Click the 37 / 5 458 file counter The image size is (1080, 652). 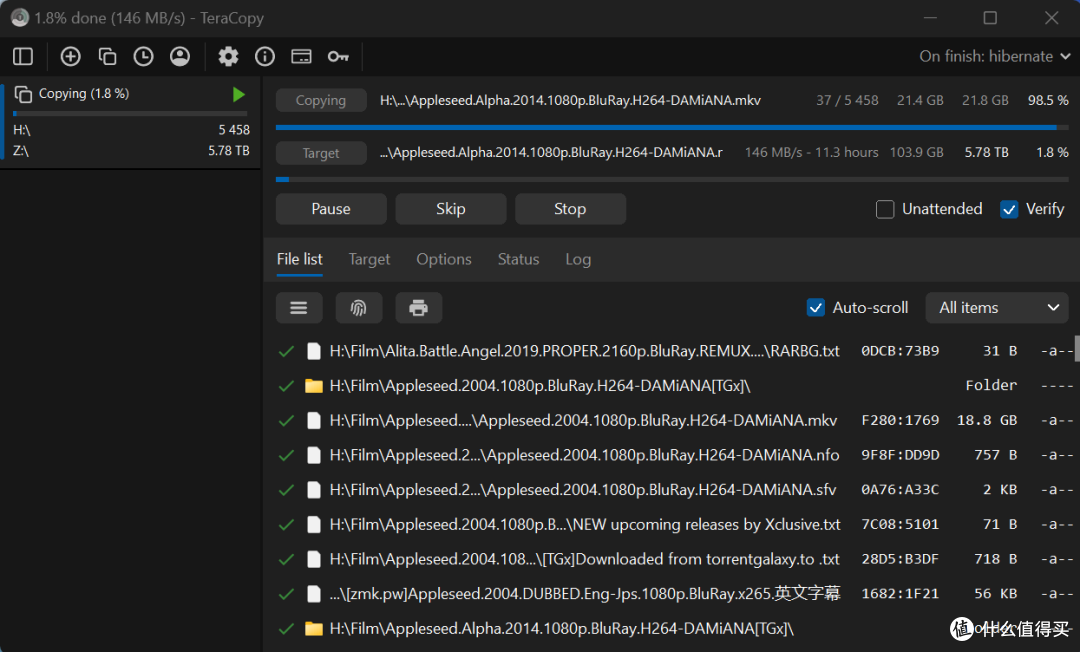click(847, 101)
